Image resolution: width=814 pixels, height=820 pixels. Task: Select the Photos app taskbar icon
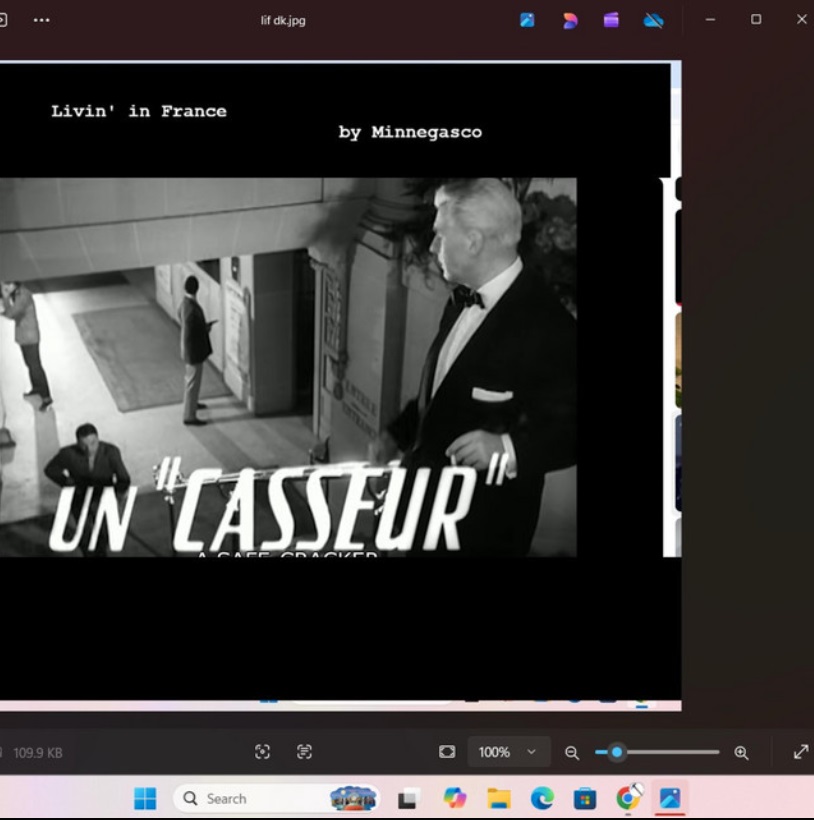[x=670, y=799]
